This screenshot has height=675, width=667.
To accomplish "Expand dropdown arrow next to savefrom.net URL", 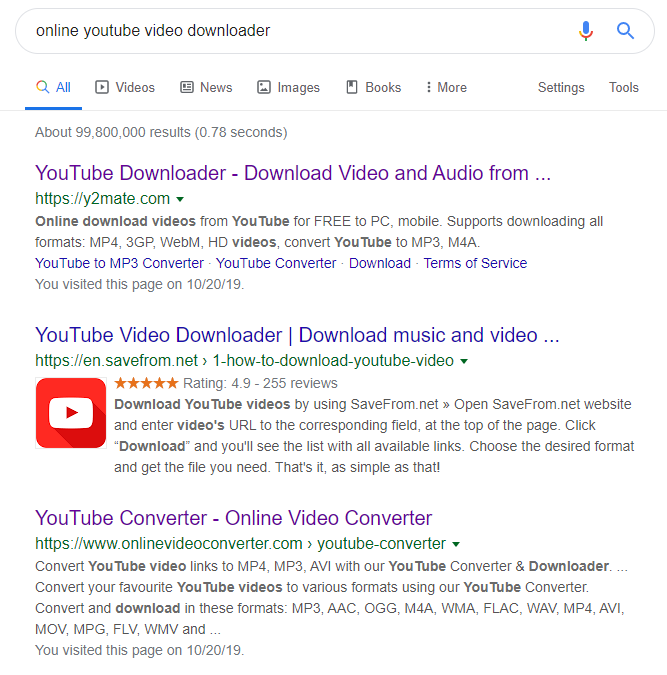I will pos(464,361).
